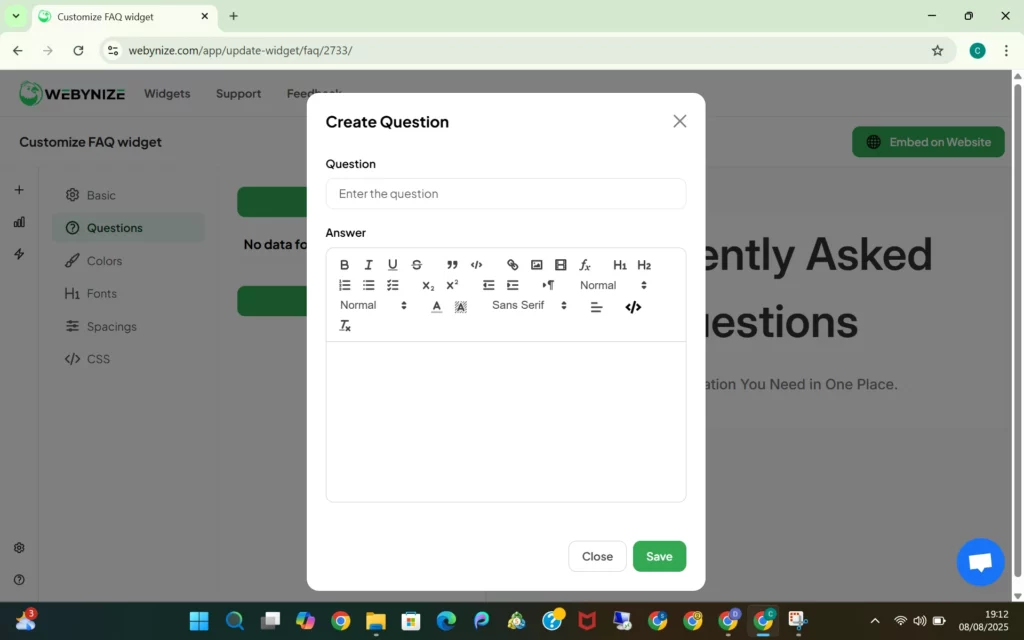Image resolution: width=1024 pixels, height=640 pixels.
Task: Open the Windows Start menu
Action: coord(199,620)
